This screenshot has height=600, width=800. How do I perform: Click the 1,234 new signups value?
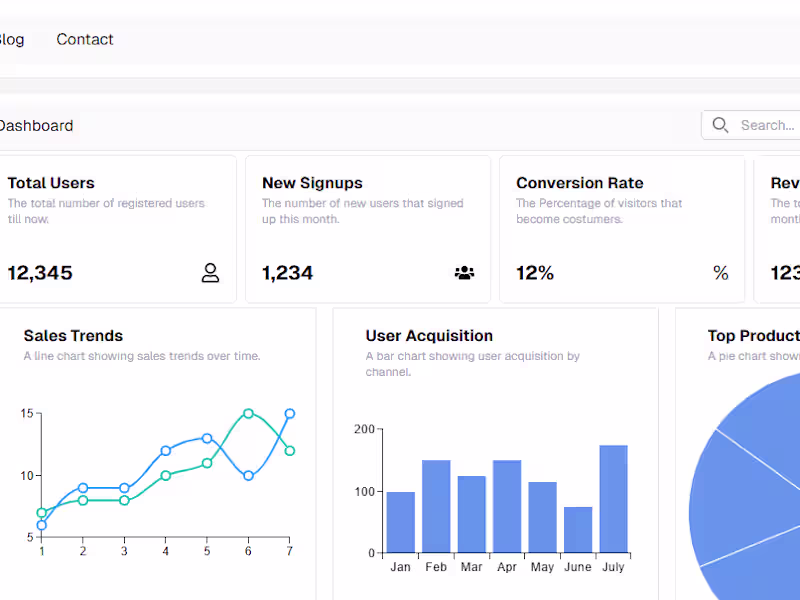click(287, 273)
